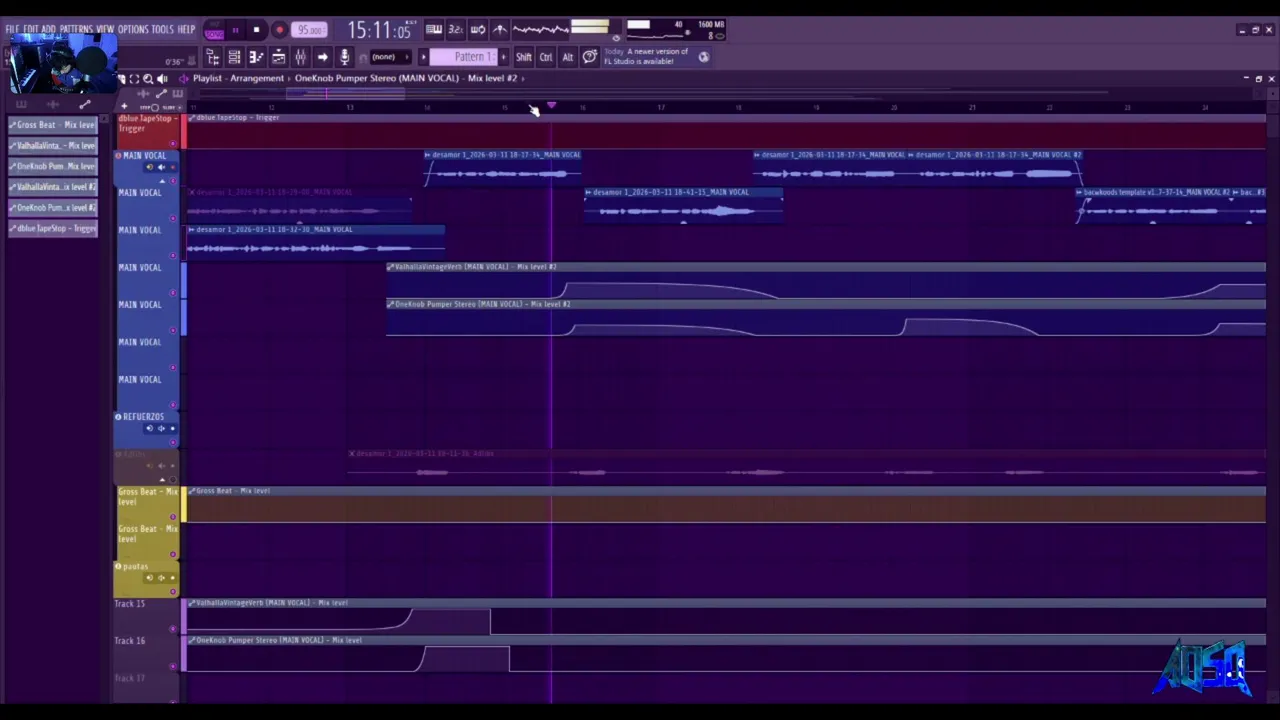Viewport: 1280px width, 720px height.
Task: Click the speaker icon on MAIN VOCAL group header
Action: (161, 167)
